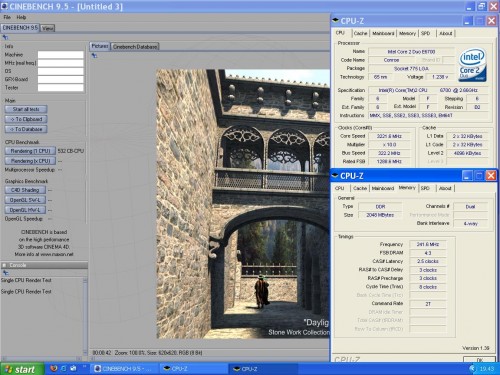Open SPD tab in upper CPU-Z window
500x375 pixels.
[425, 33]
